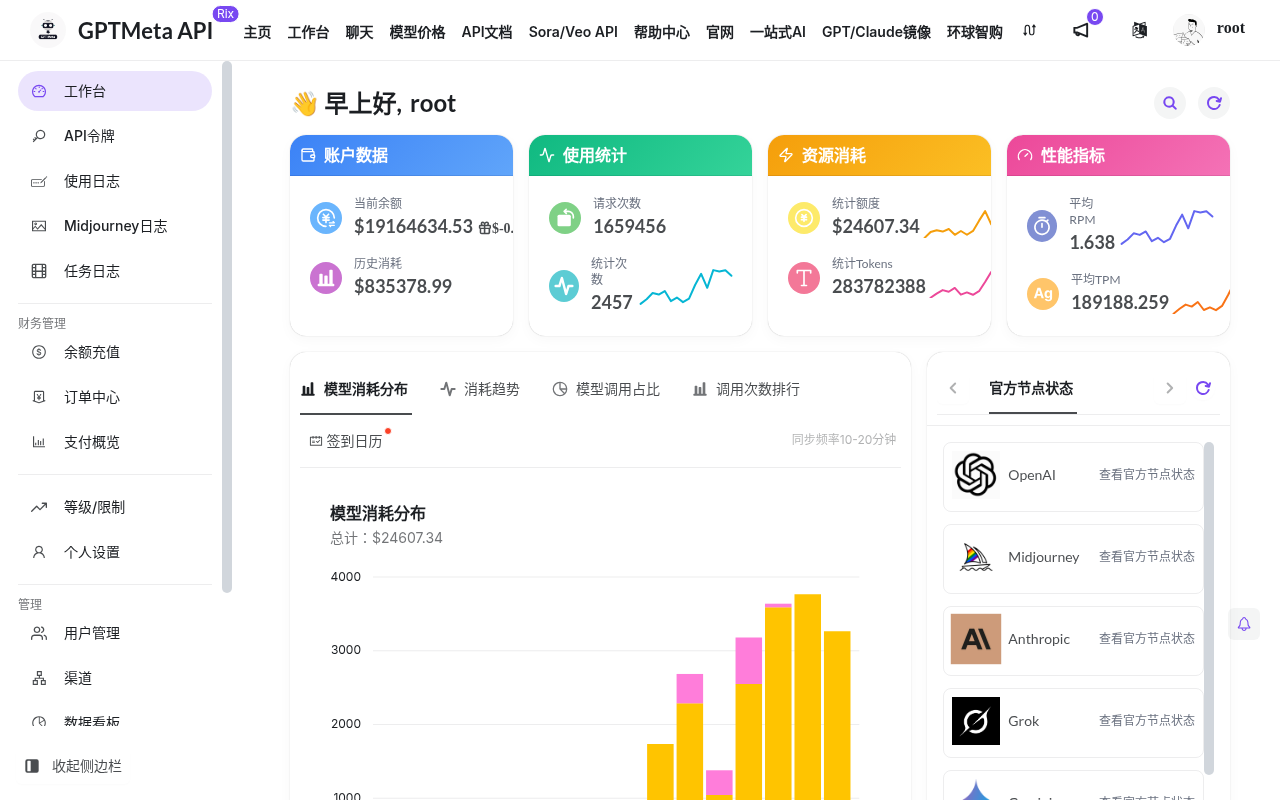This screenshot has width=1280, height=800.
Task: Click the average RPM stopwatch icon
Action: pyautogui.click(x=1042, y=226)
